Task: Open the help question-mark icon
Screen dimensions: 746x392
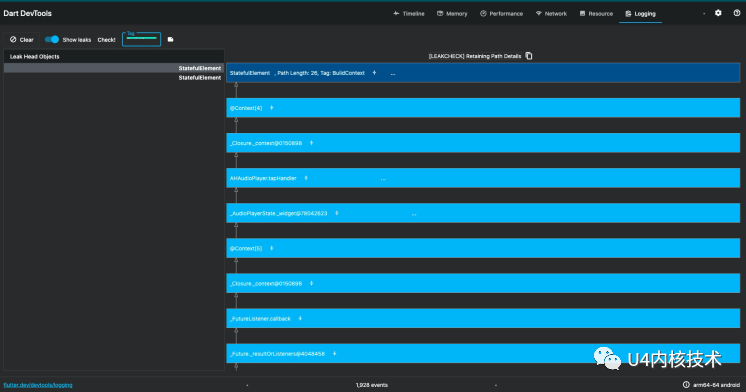Action: [736, 13]
